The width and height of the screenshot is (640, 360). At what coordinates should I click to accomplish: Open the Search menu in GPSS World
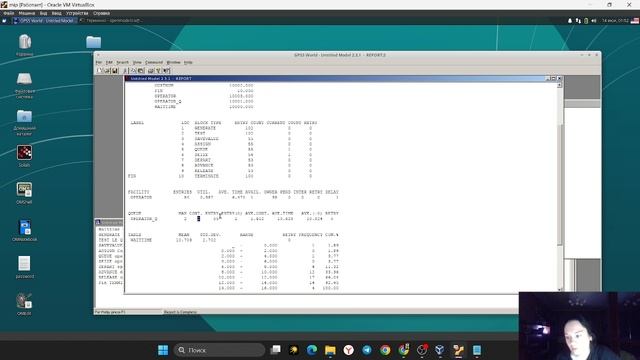tap(122, 62)
